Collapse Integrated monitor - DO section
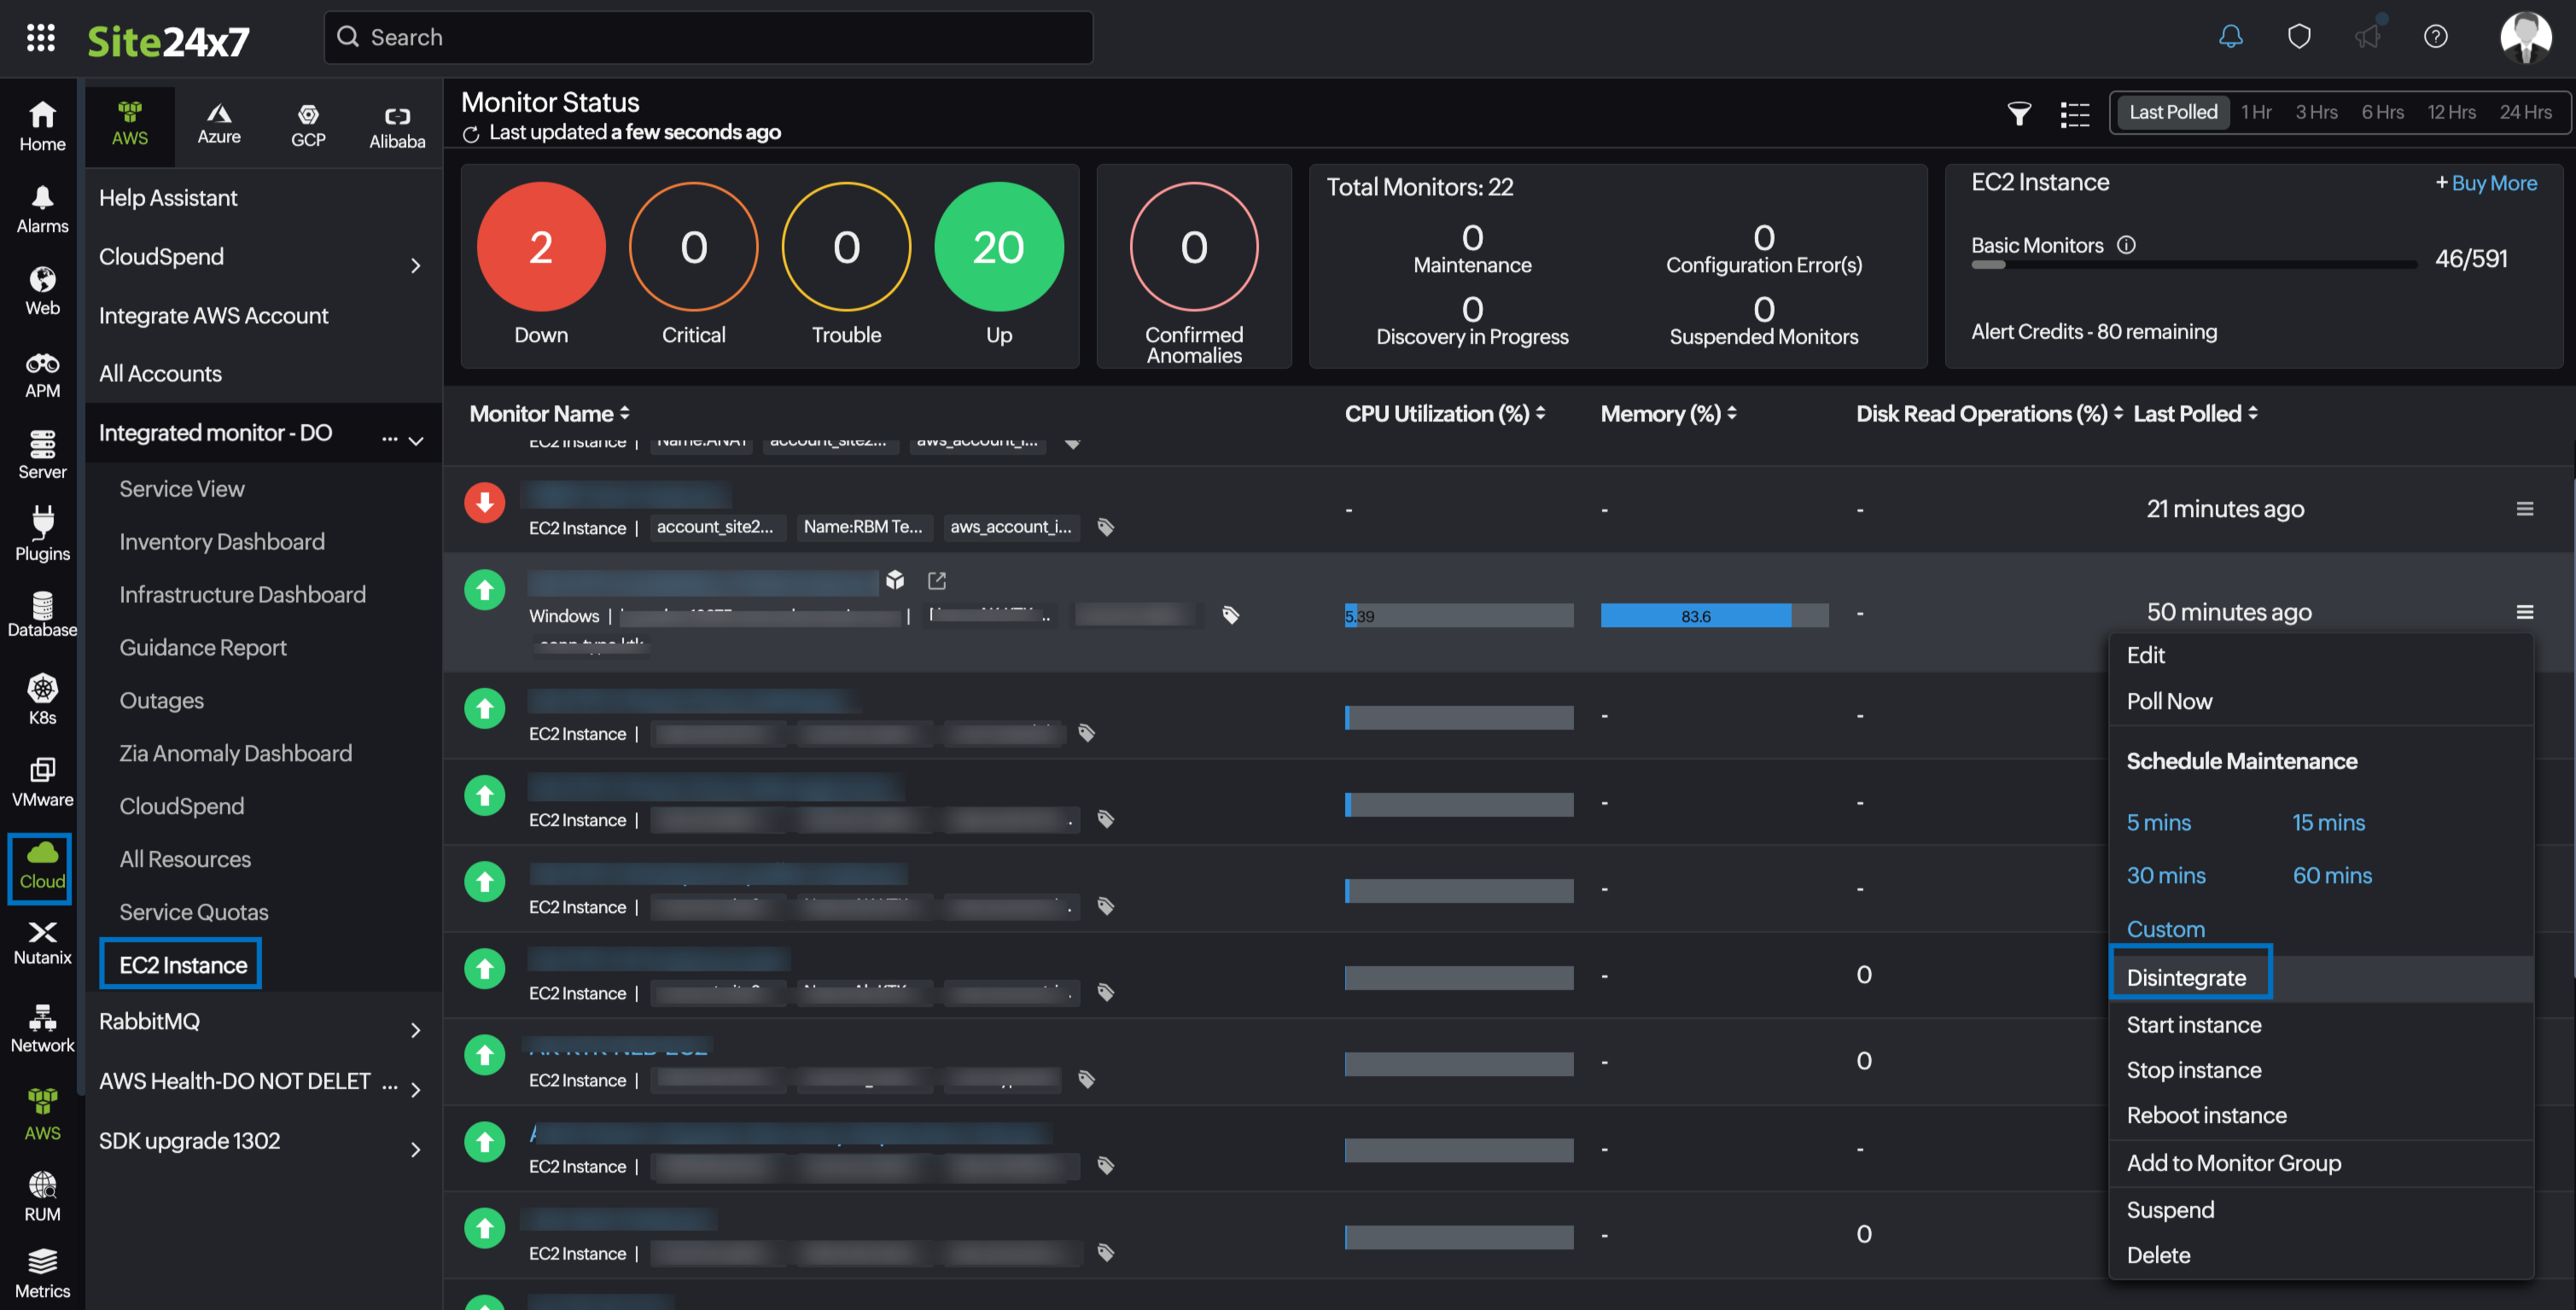 416,440
